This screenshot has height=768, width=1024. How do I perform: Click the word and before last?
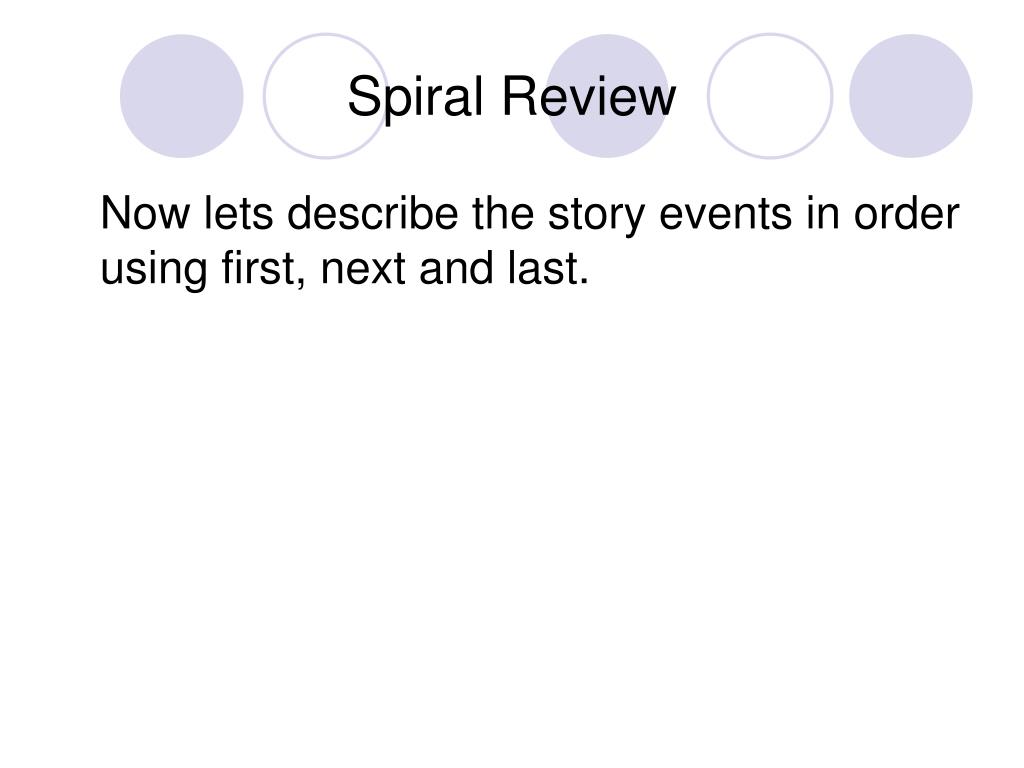click(x=456, y=268)
